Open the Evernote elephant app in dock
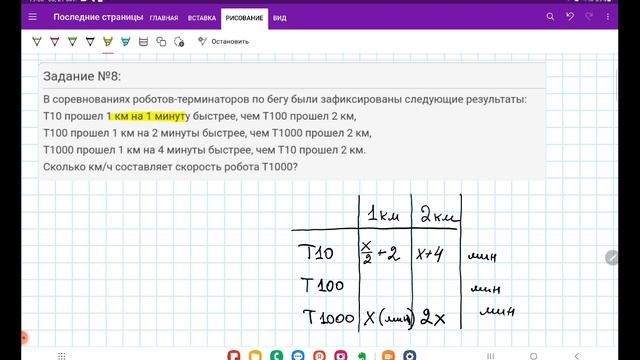The height and width of the screenshot is (360, 640). 362,356
